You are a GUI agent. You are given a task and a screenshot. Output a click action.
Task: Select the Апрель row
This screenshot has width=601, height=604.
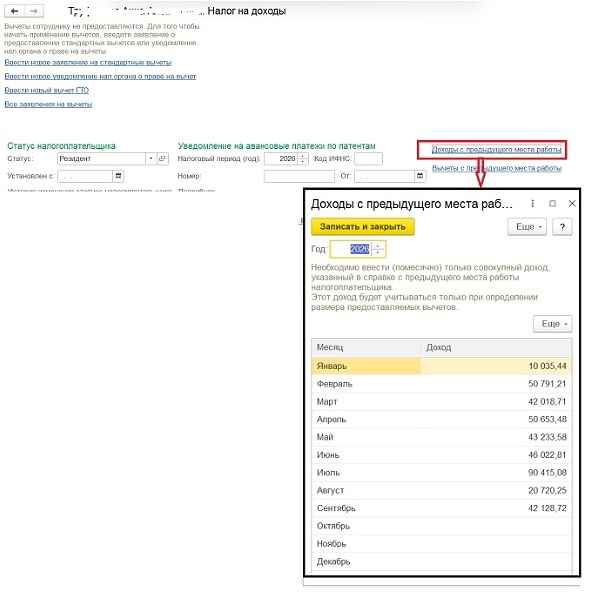(x=442, y=419)
